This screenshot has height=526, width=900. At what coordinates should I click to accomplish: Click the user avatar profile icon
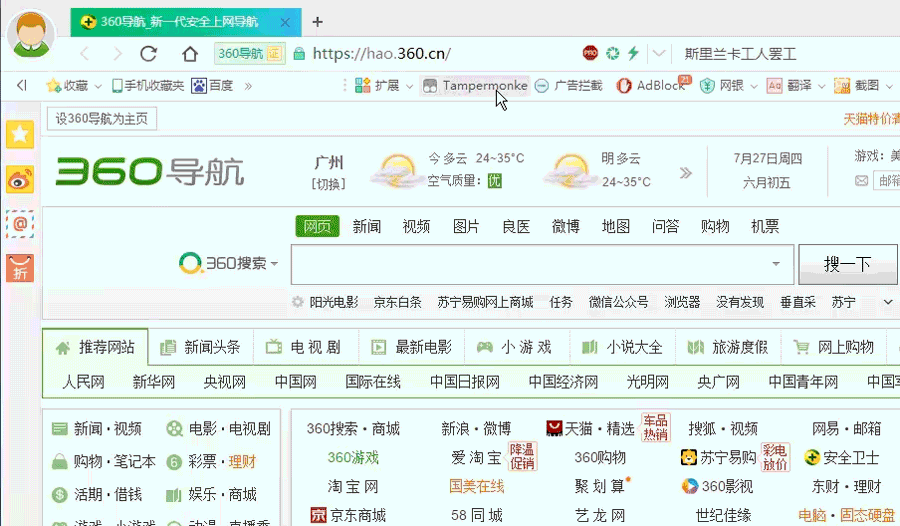pos(32,34)
